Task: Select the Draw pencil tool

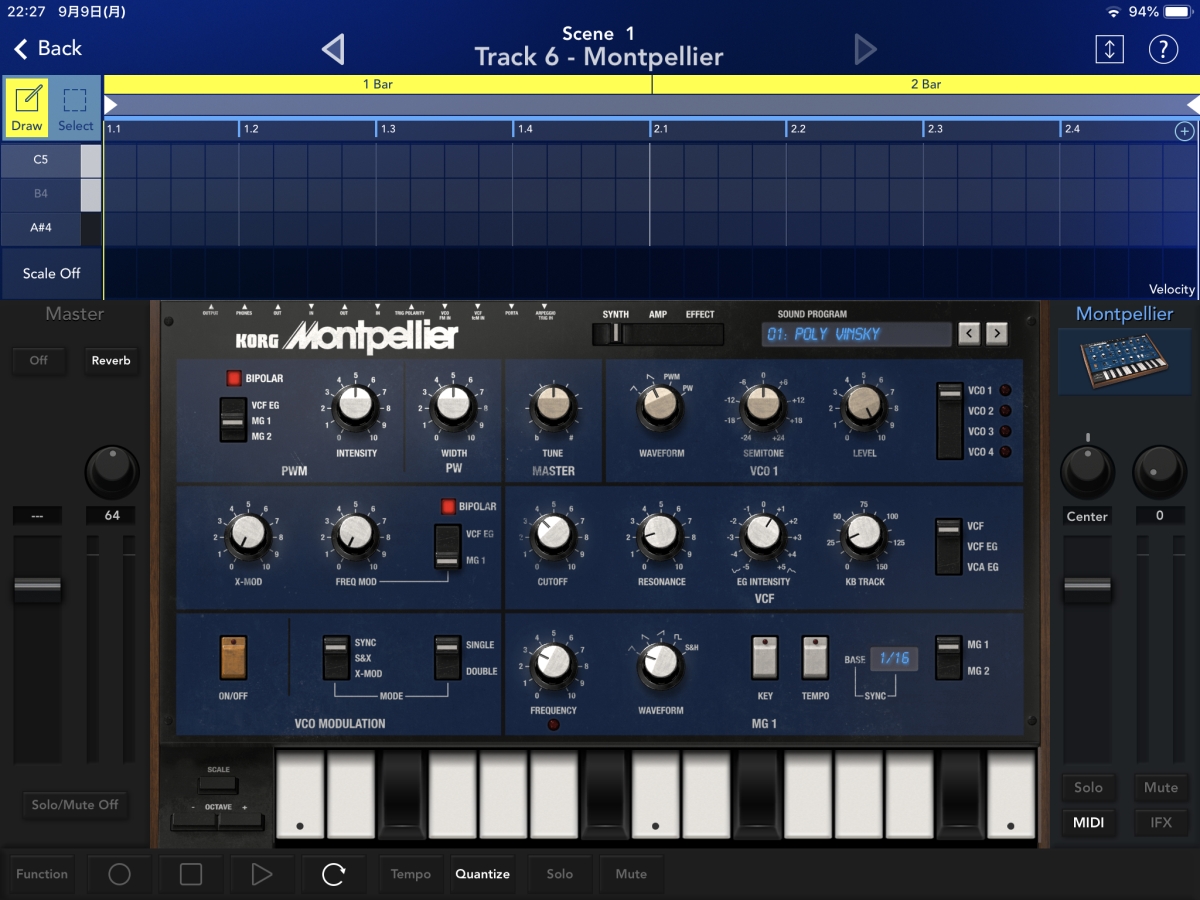Action: [x=27, y=107]
